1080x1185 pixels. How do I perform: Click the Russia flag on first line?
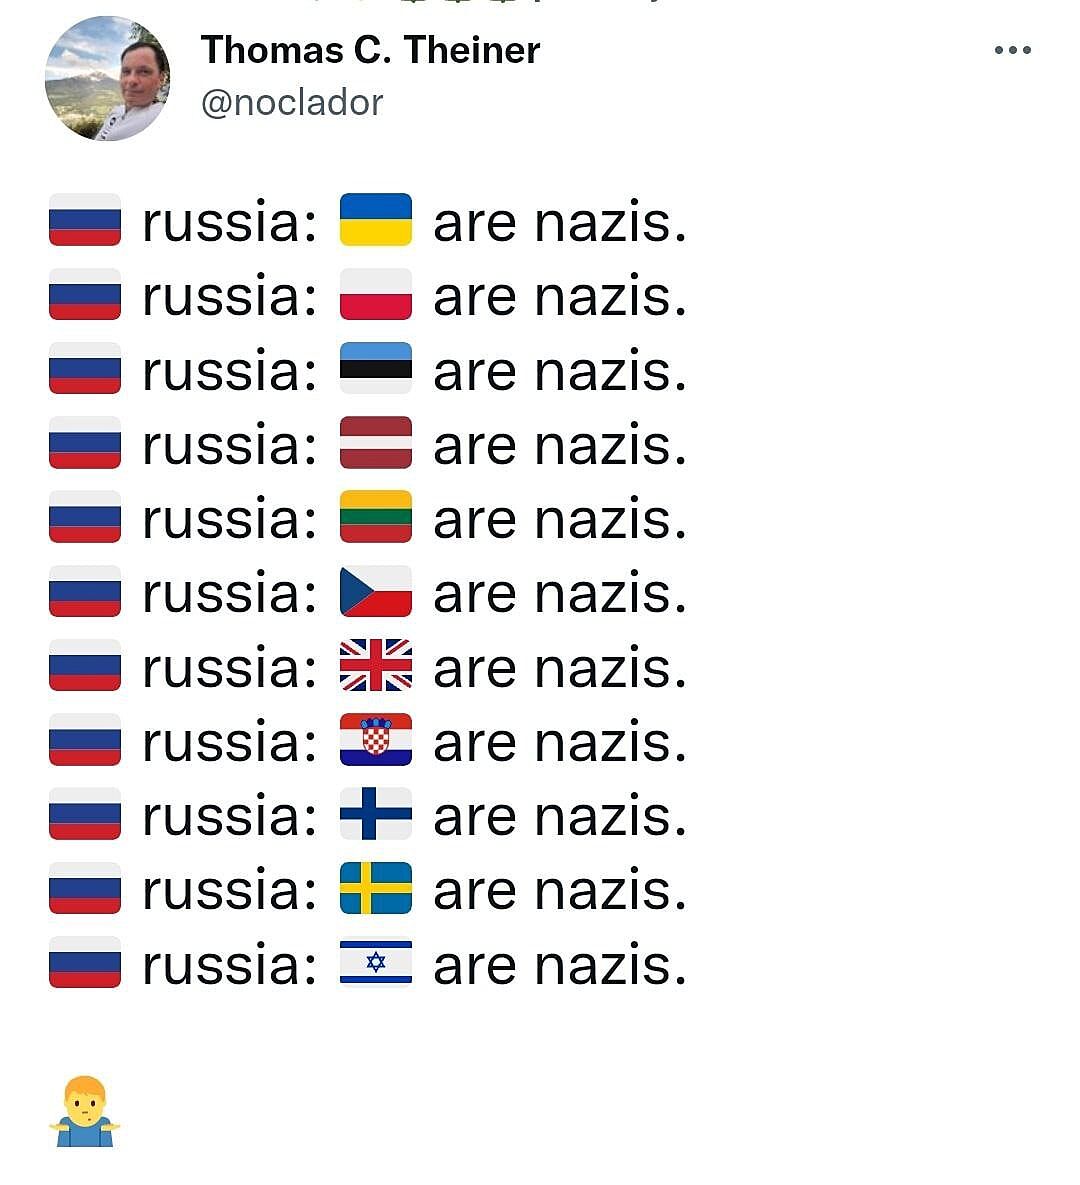pos(85,220)
